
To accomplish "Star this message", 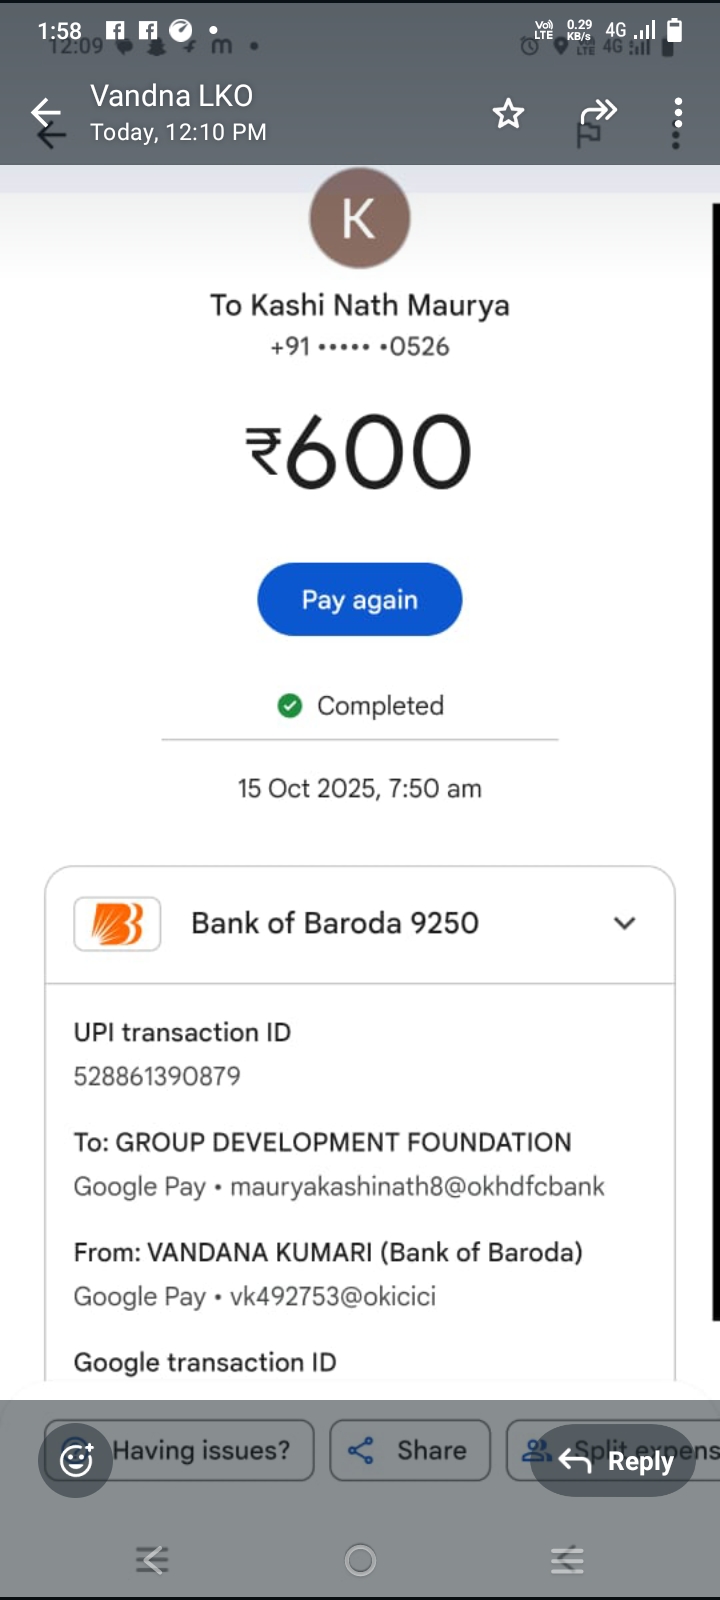I will (508, 114).
